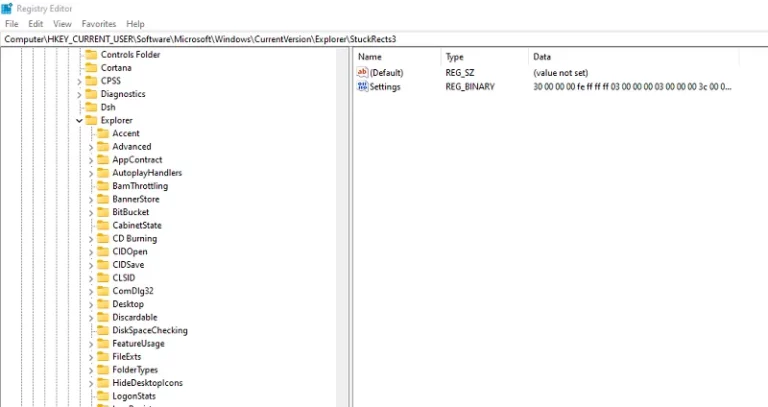
Task: Expand the BannerStore key
Action: (91, 199)
